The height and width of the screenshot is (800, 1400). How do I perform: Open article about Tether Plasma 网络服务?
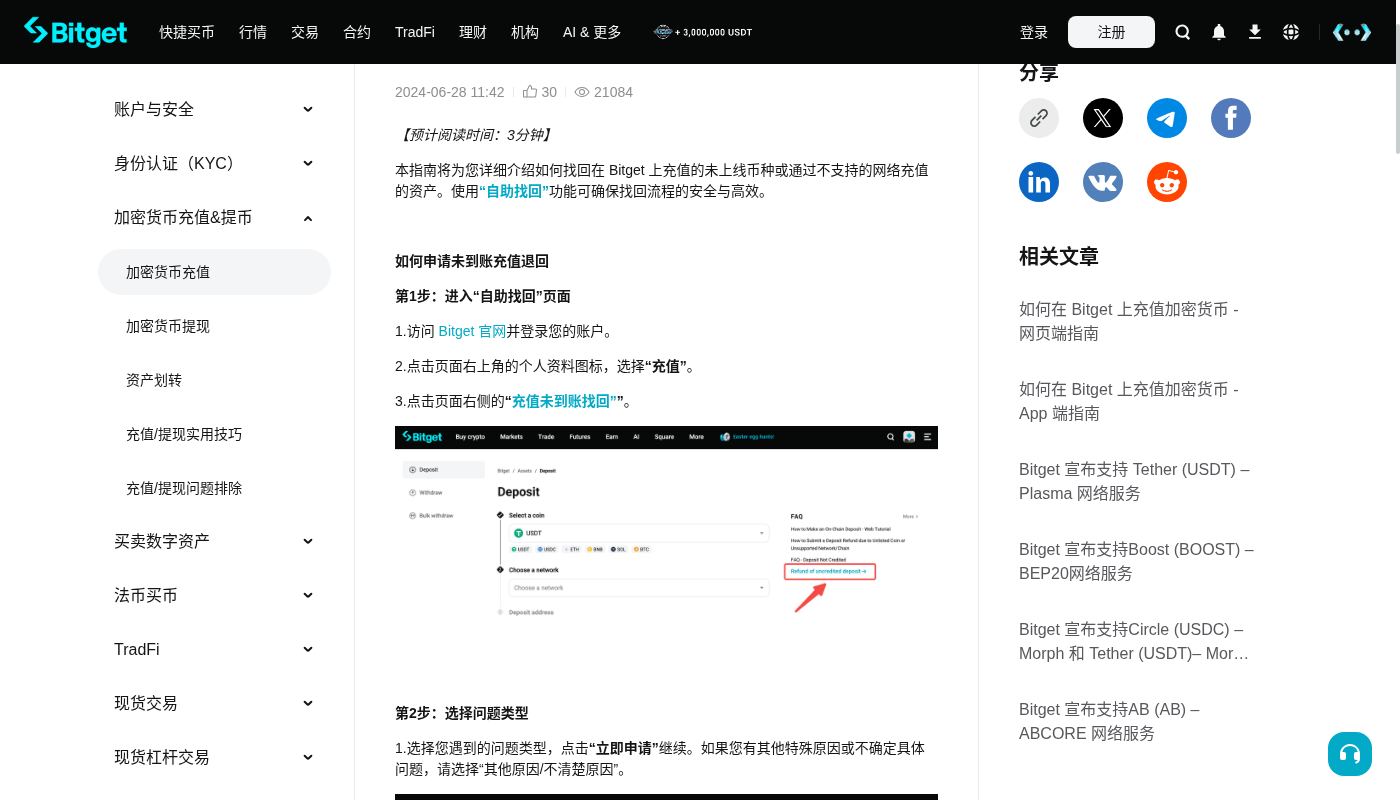(1134, 481)
